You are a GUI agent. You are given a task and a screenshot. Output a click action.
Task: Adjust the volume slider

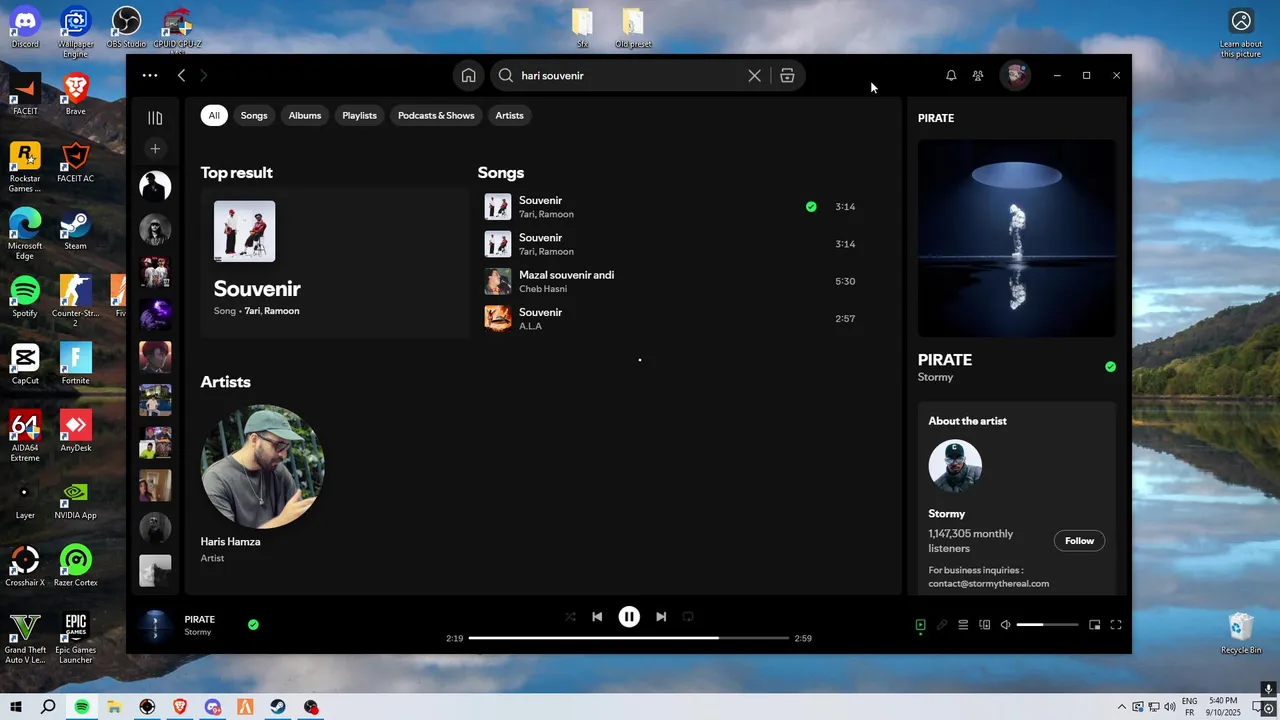tap(1047, 625)
